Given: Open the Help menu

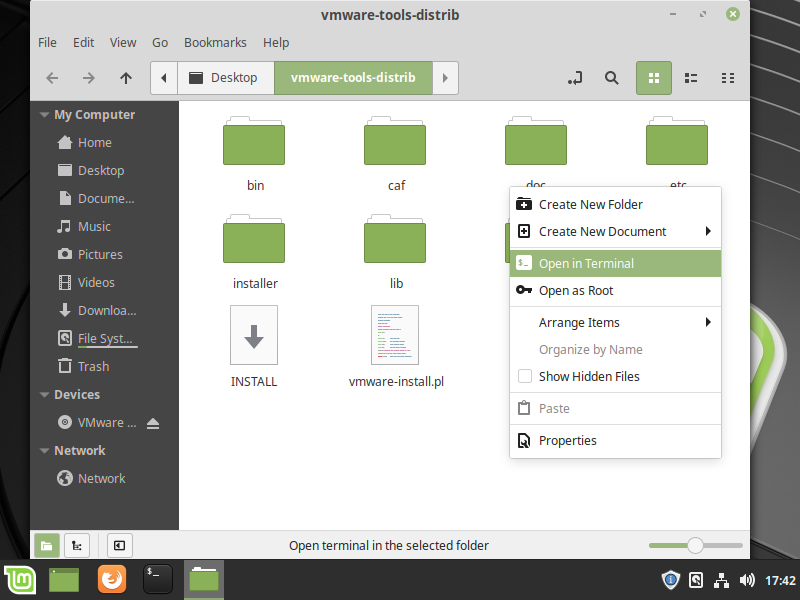Looking at the screenshot, I should (x=276, y=42).
